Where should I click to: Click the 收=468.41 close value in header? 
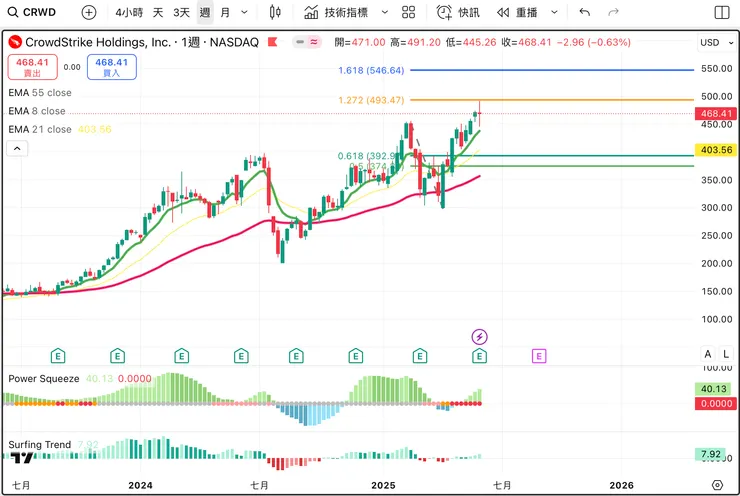coord(526,42)
